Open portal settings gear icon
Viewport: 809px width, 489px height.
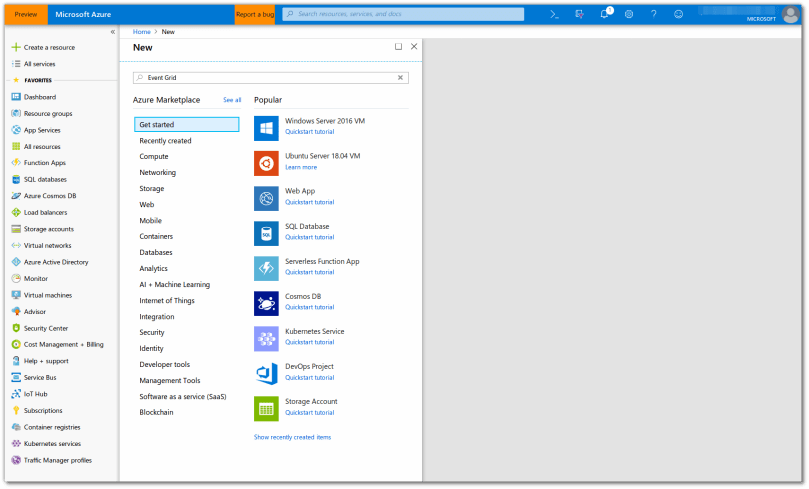[x=629, y=14]
